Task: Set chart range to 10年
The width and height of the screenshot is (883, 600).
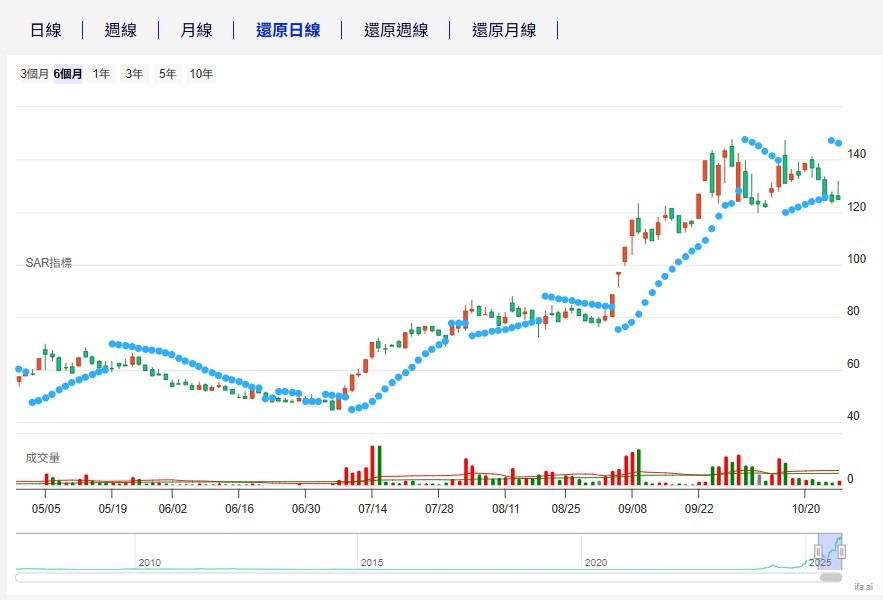Action: [201, 74]
